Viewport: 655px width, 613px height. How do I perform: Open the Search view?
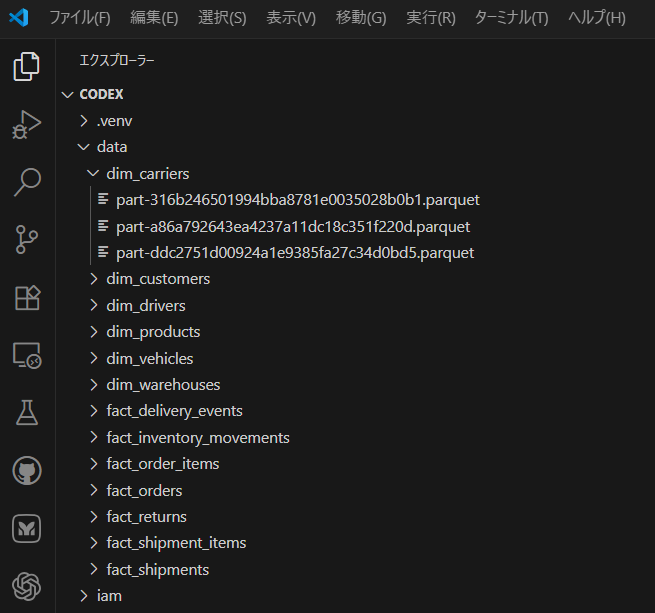click(27, 182)
